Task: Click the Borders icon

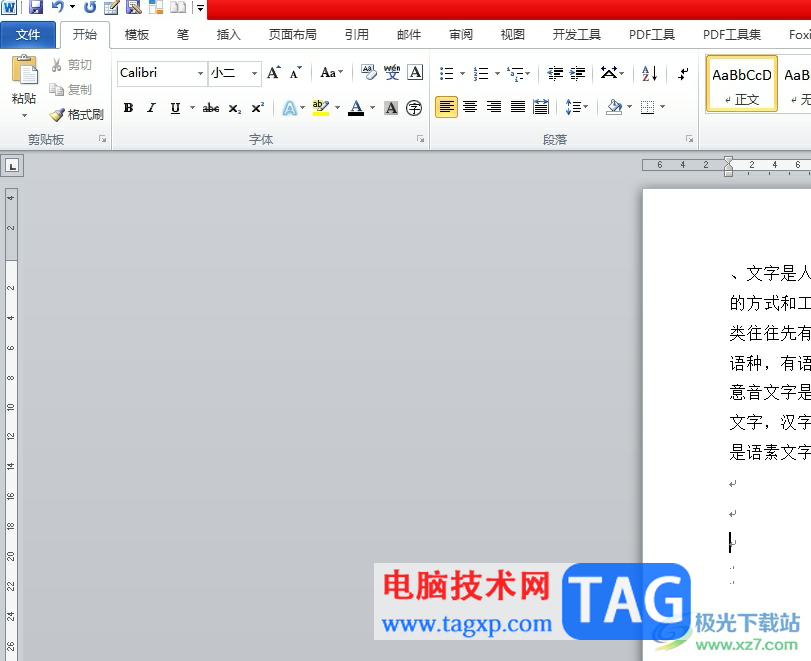Action: [x=647, y=107]
